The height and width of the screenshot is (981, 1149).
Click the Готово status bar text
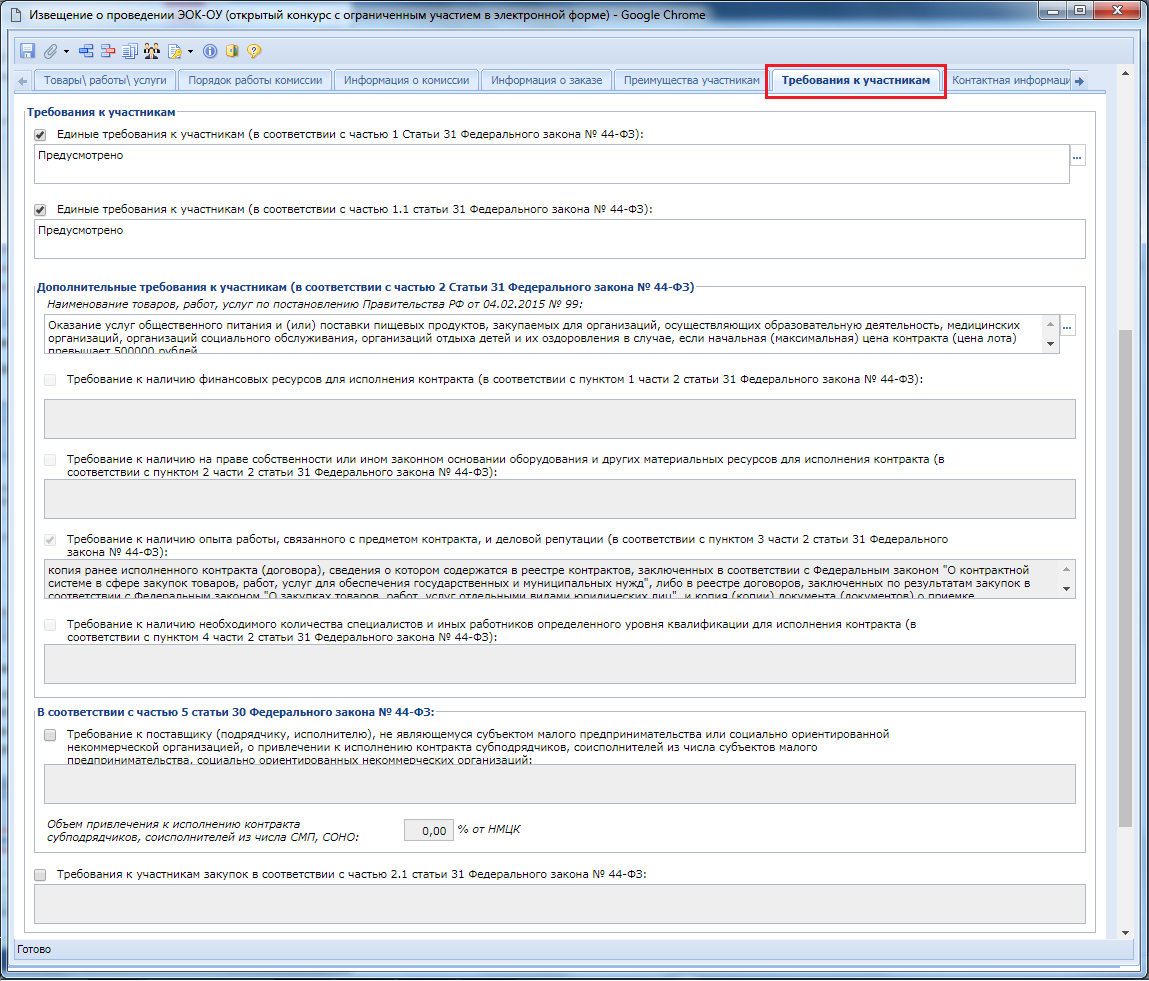(34, 949)
